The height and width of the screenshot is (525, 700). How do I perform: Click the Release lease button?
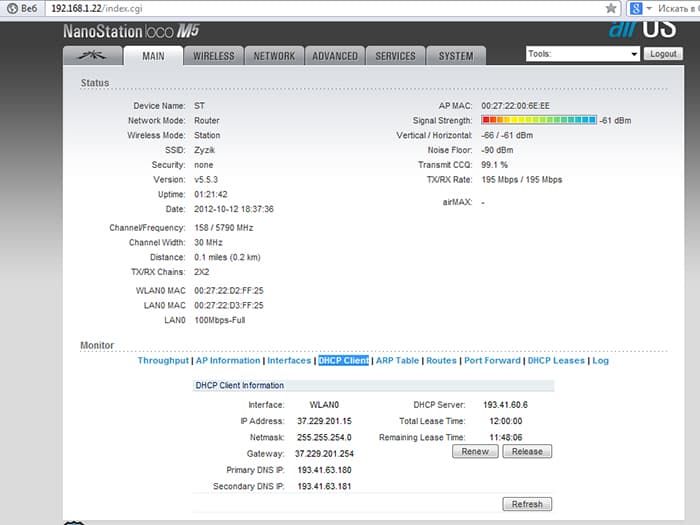tap(527, 451)
